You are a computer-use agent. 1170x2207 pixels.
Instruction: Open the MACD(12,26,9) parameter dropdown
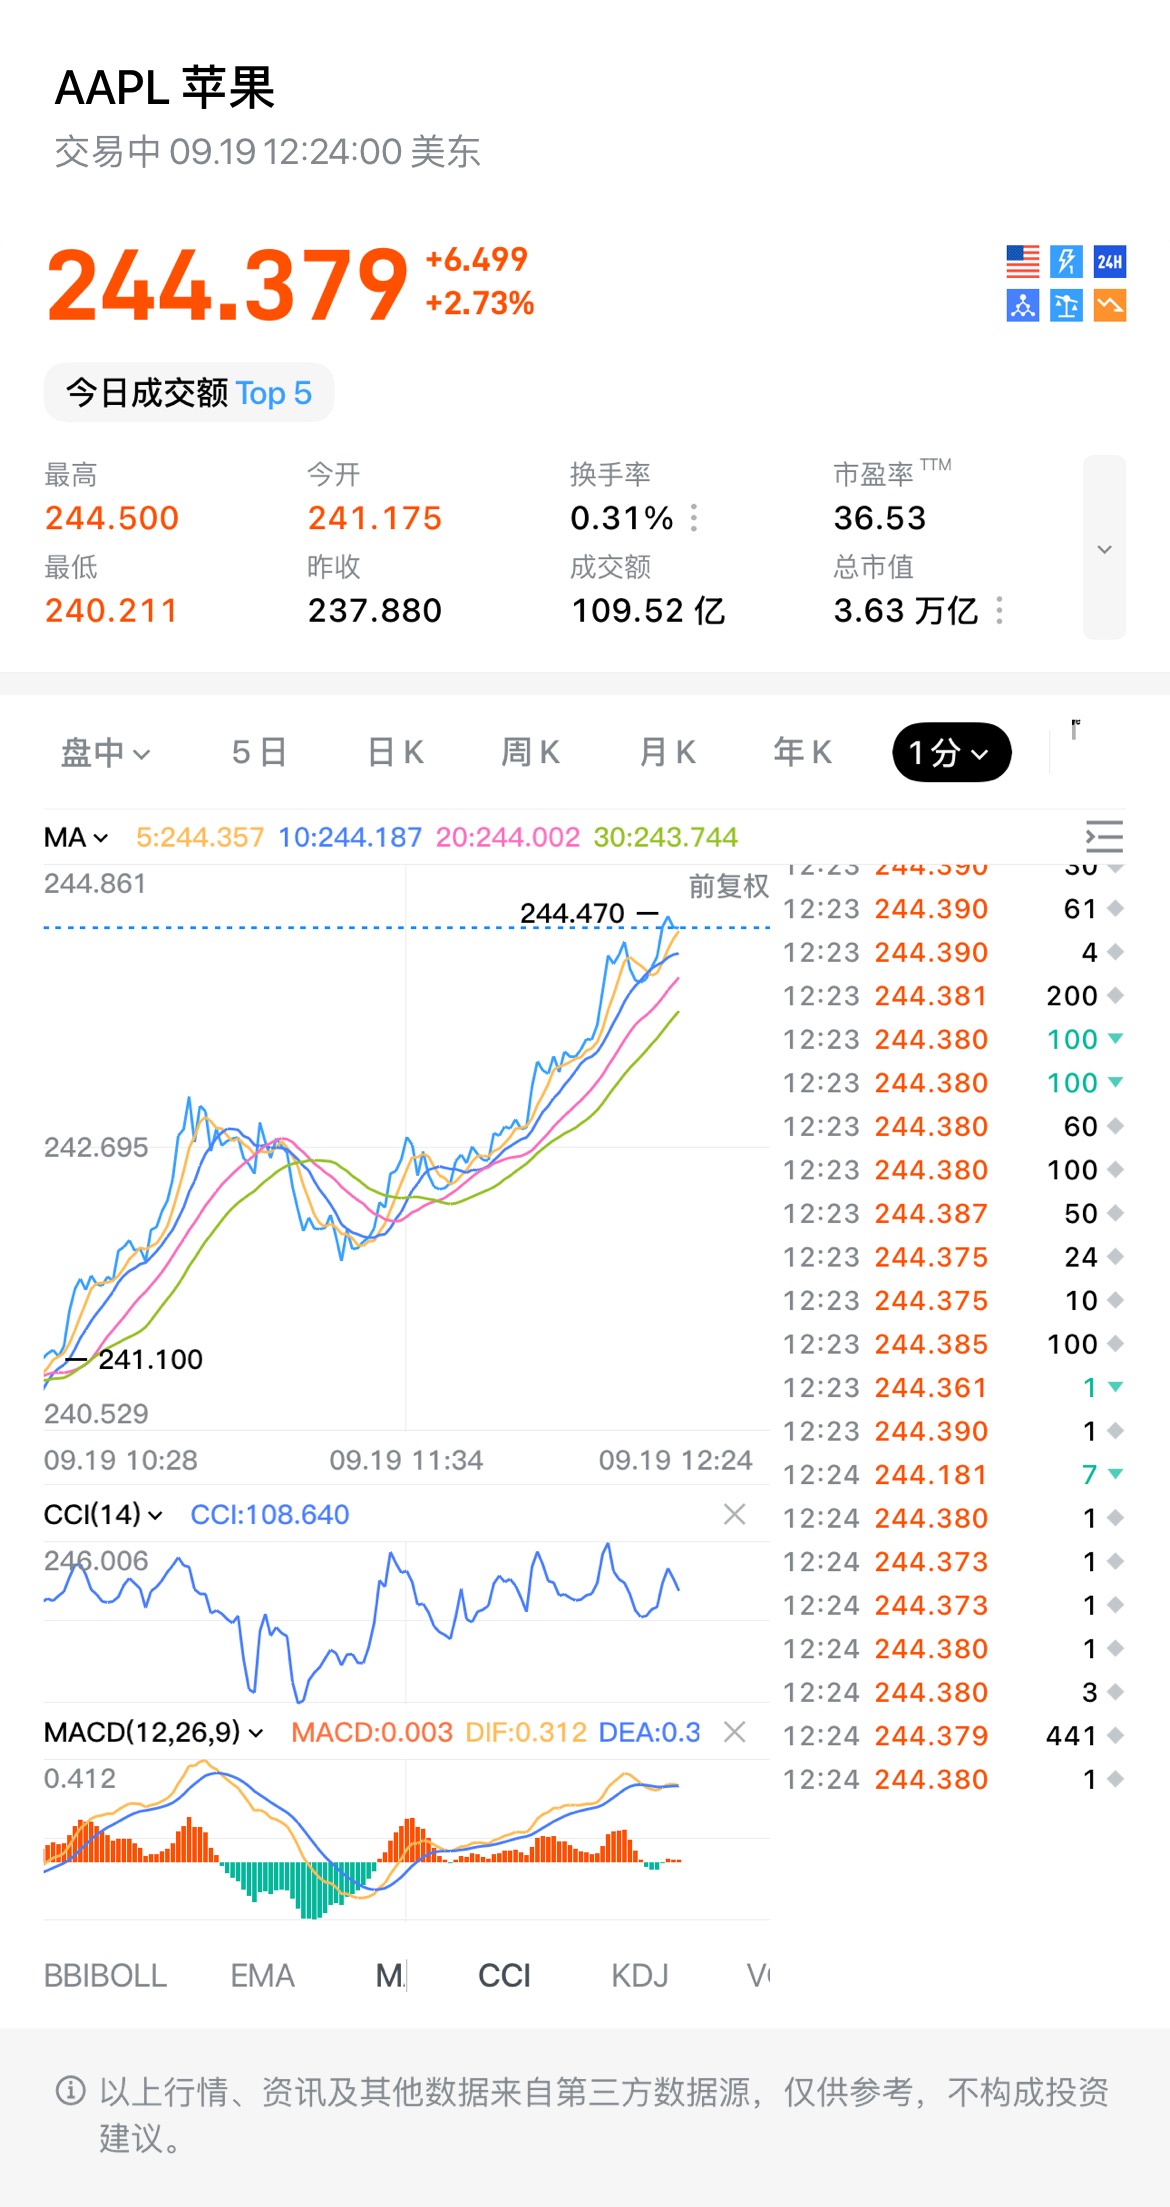153,1732
